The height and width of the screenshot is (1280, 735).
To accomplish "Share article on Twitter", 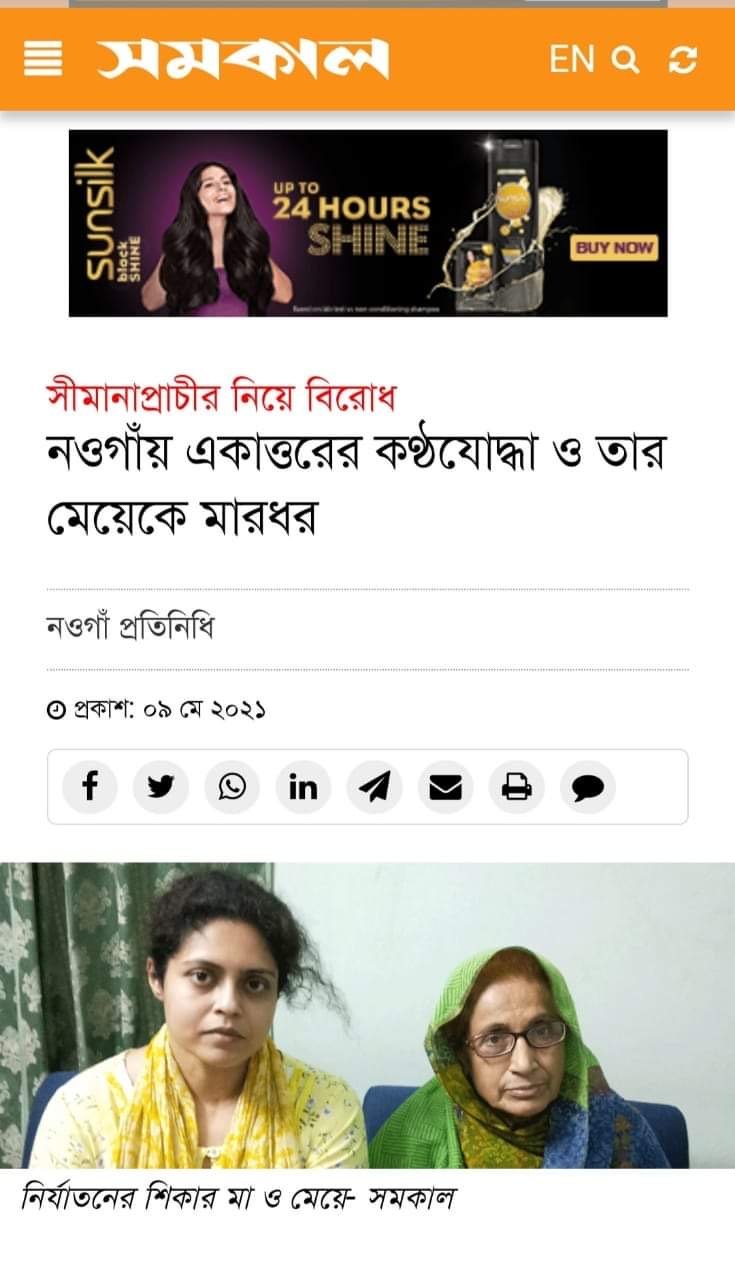I will [161, 787].
